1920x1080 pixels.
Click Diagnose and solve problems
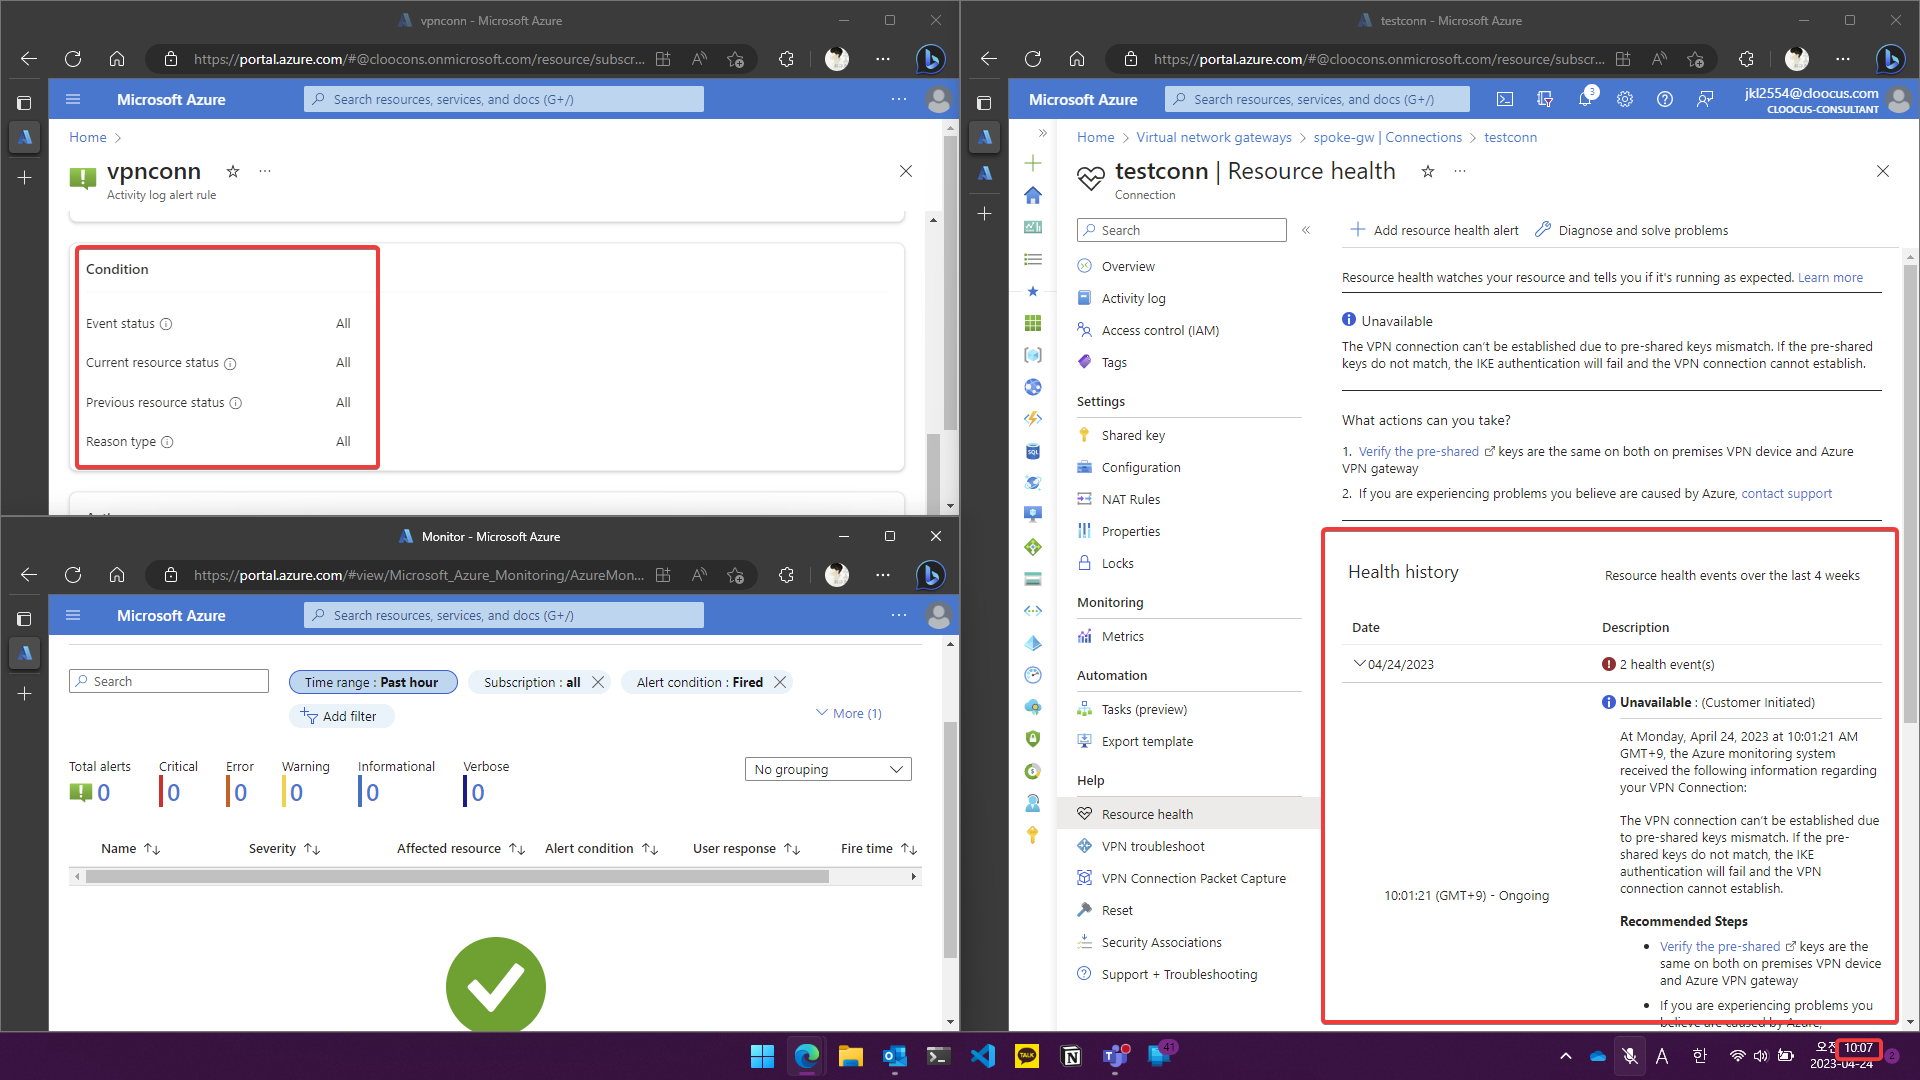tap(1631, 230)
